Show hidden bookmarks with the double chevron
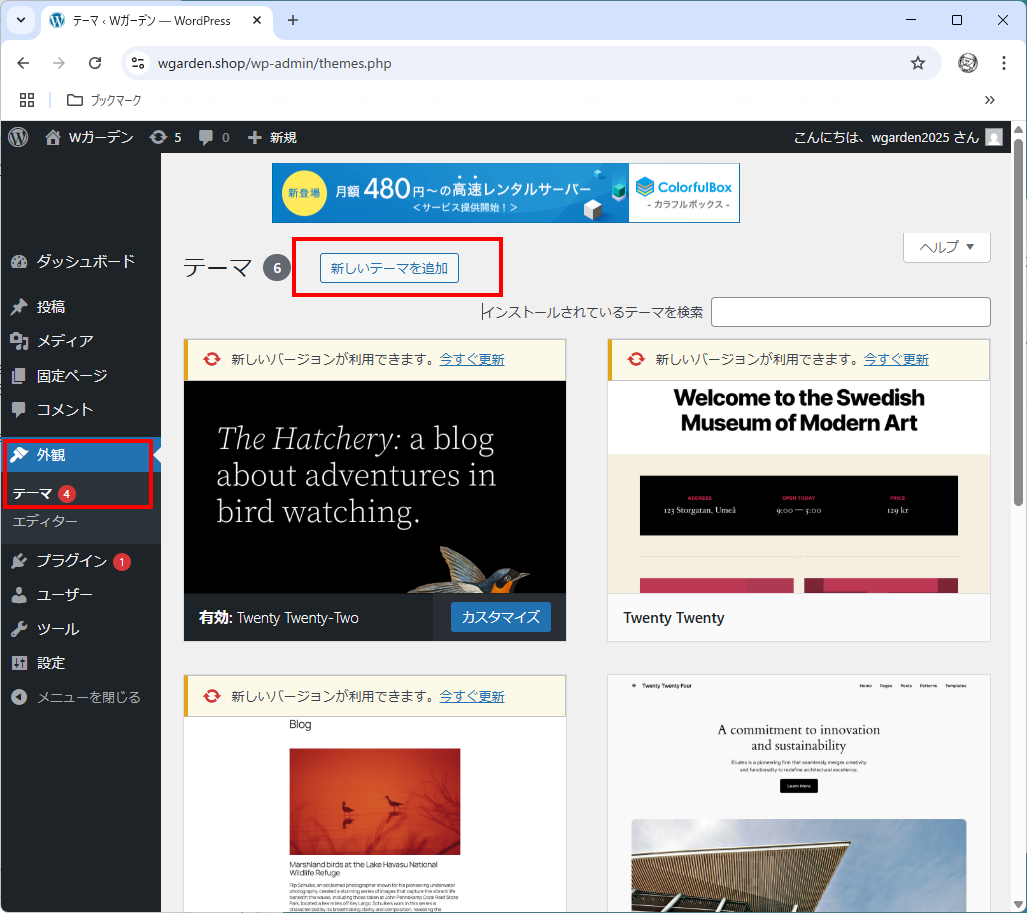1027x913 pixels. point(989,100)
